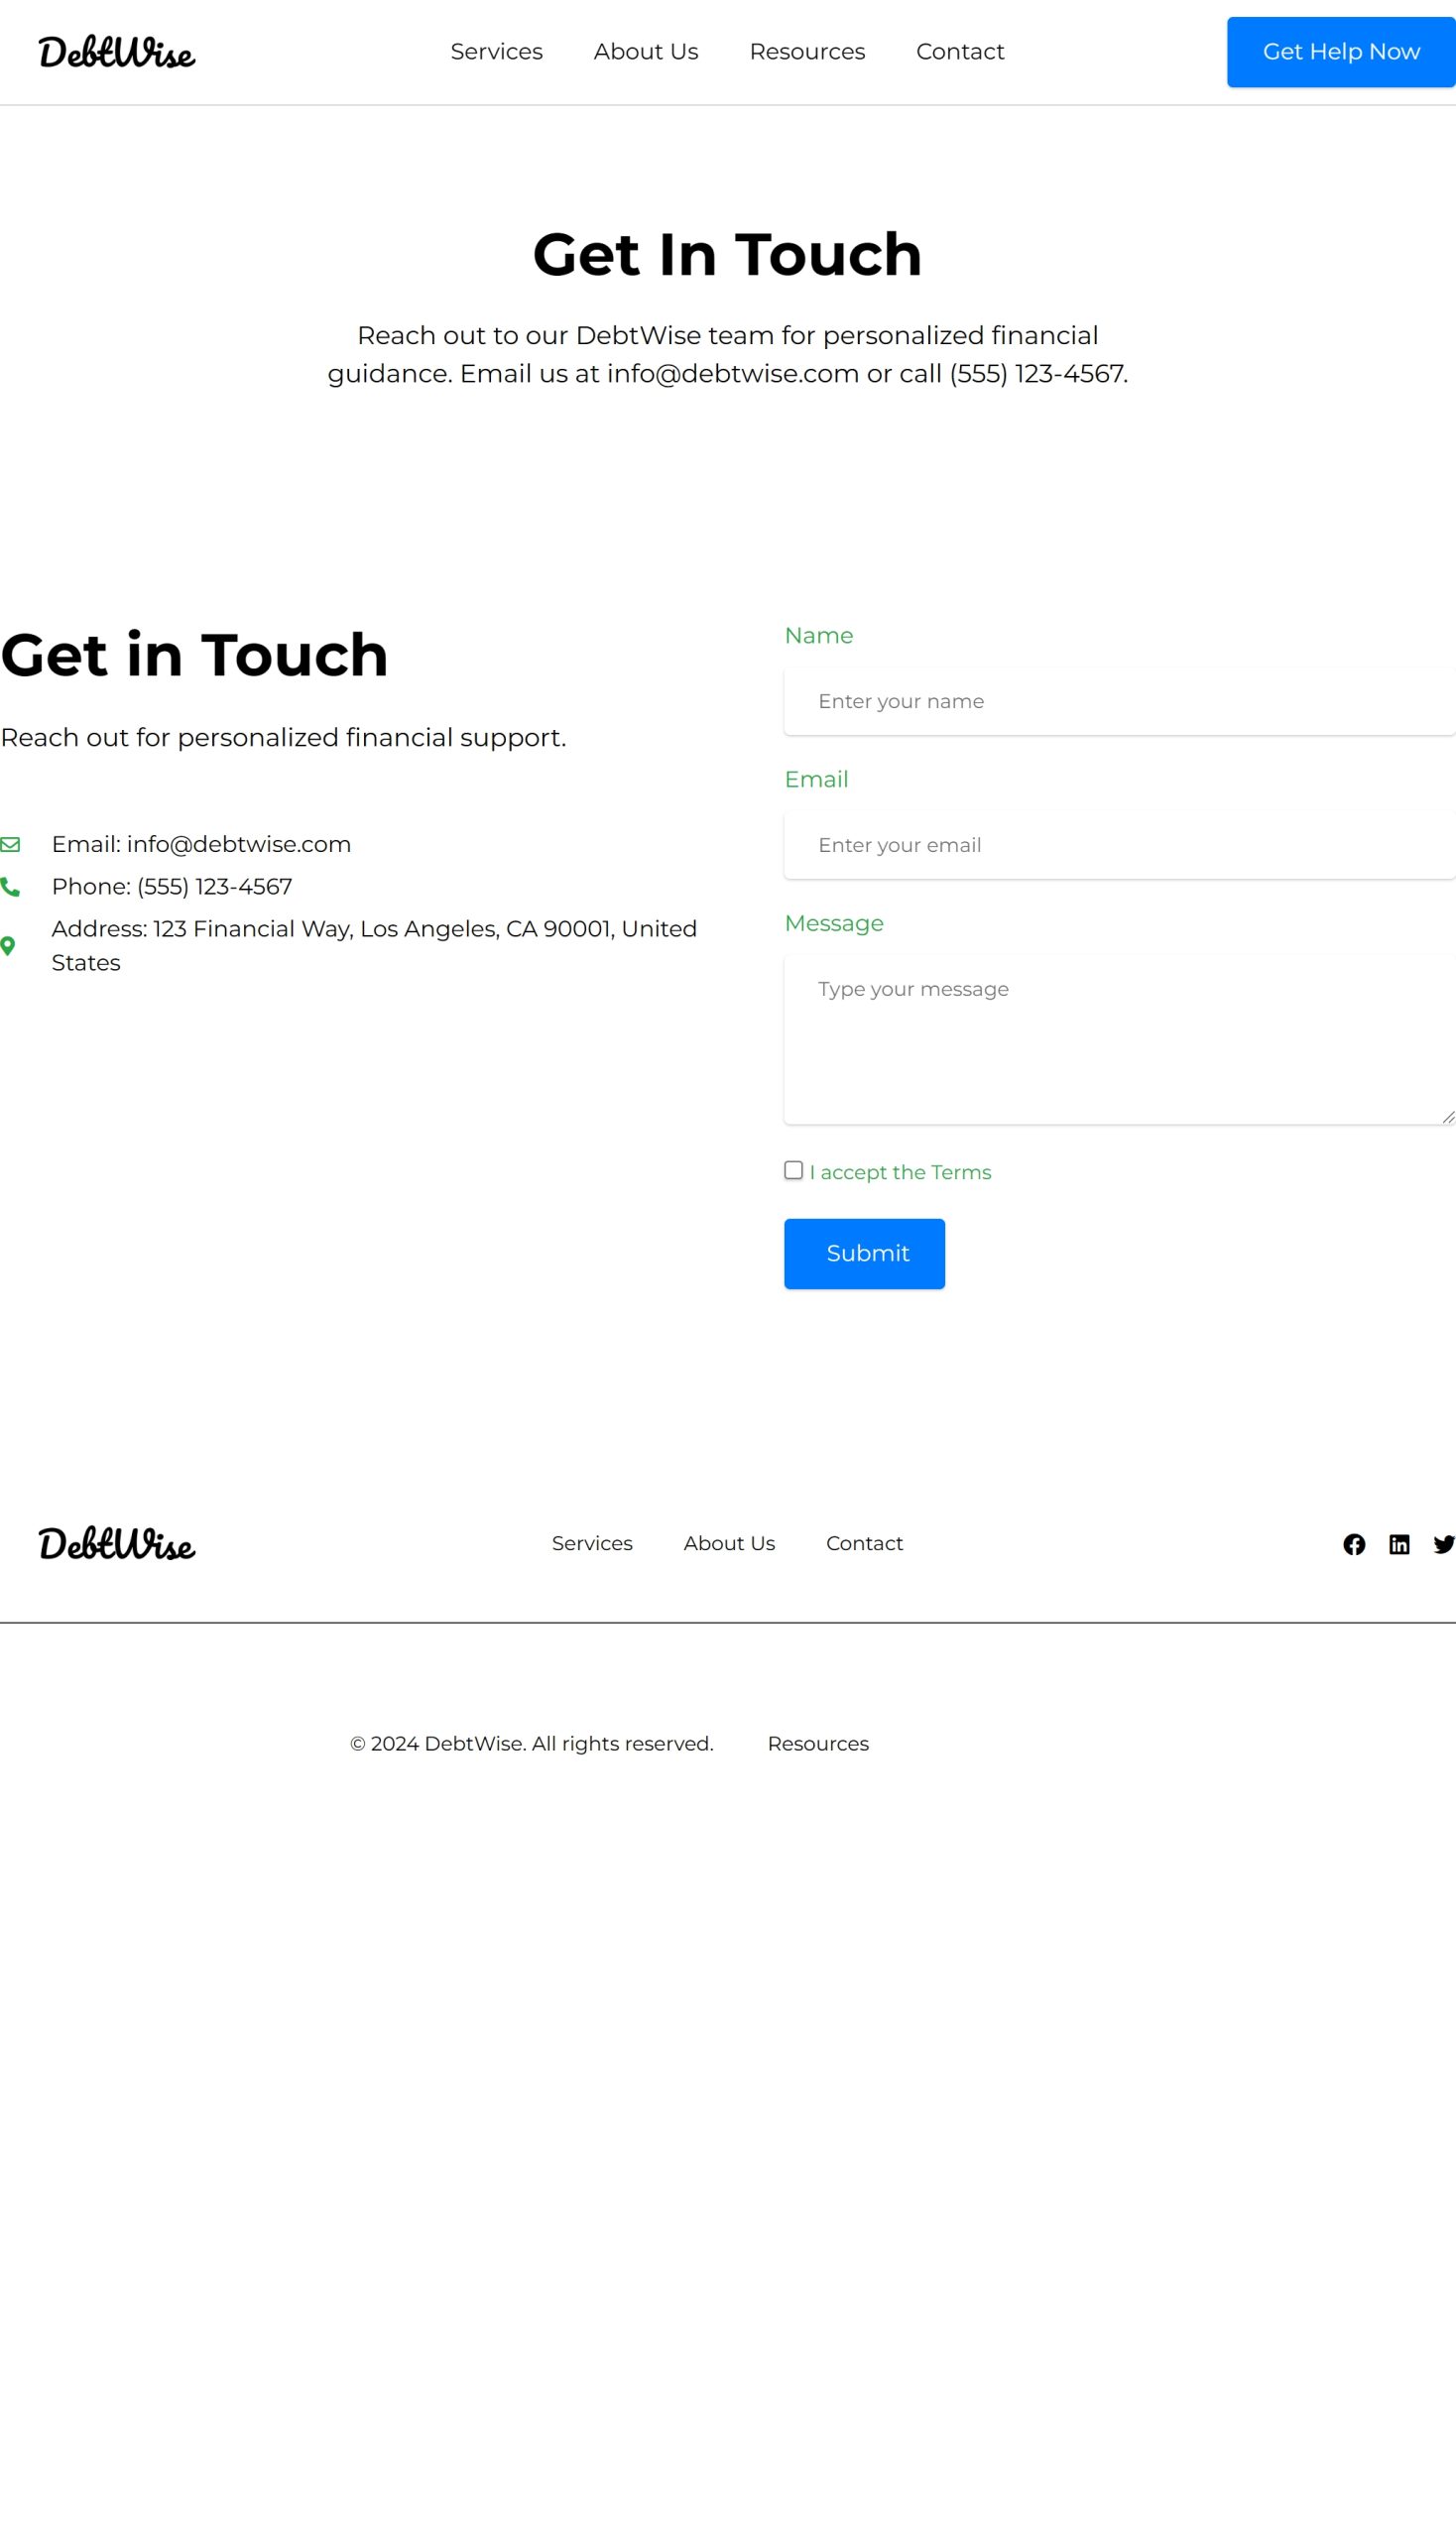Open Contact link in the footer

(864, 1544)
